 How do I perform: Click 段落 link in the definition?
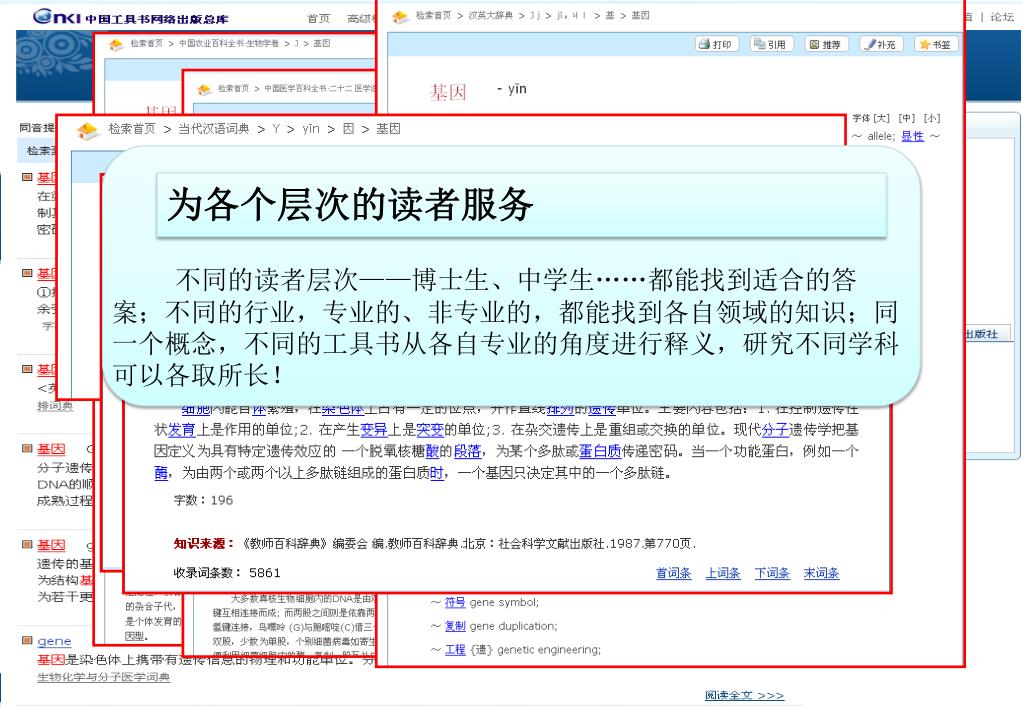click(467, 451)
